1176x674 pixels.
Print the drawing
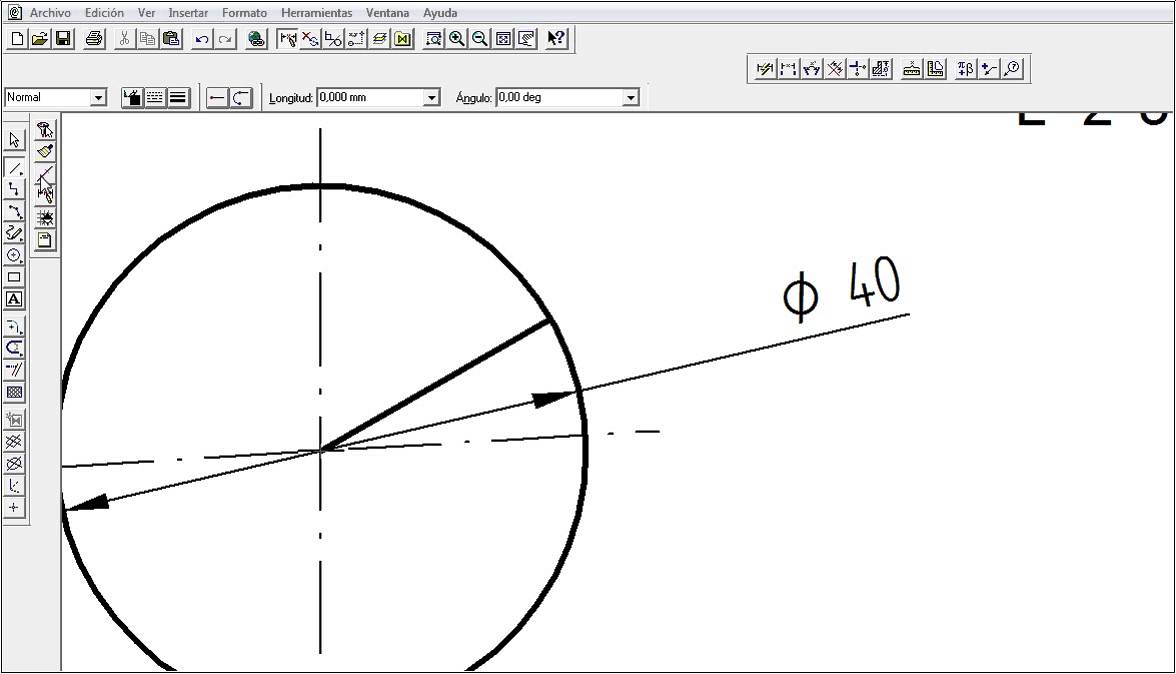94,39
